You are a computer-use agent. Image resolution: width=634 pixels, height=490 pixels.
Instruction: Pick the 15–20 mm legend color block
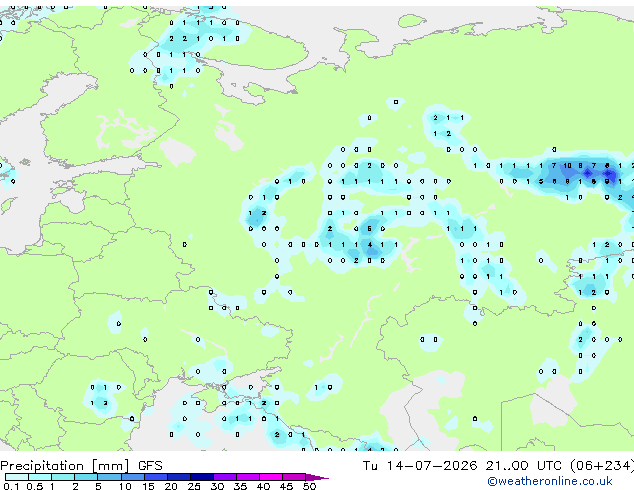point(156,477)
